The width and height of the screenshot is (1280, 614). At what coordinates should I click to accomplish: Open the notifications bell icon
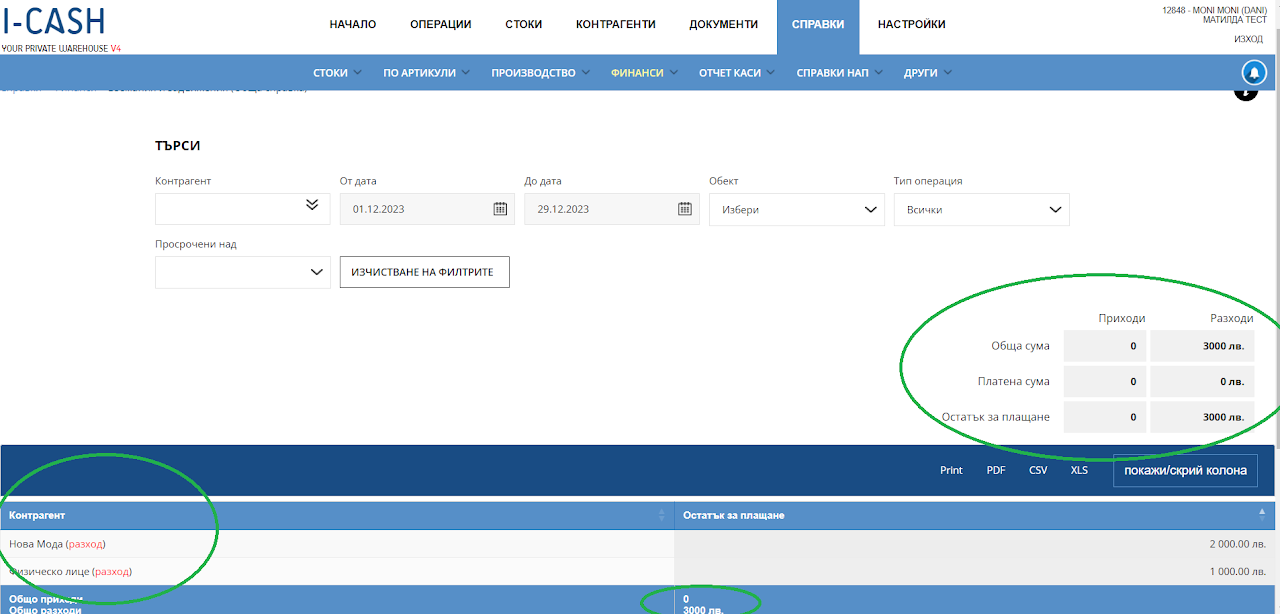(x=1254, y=73)
